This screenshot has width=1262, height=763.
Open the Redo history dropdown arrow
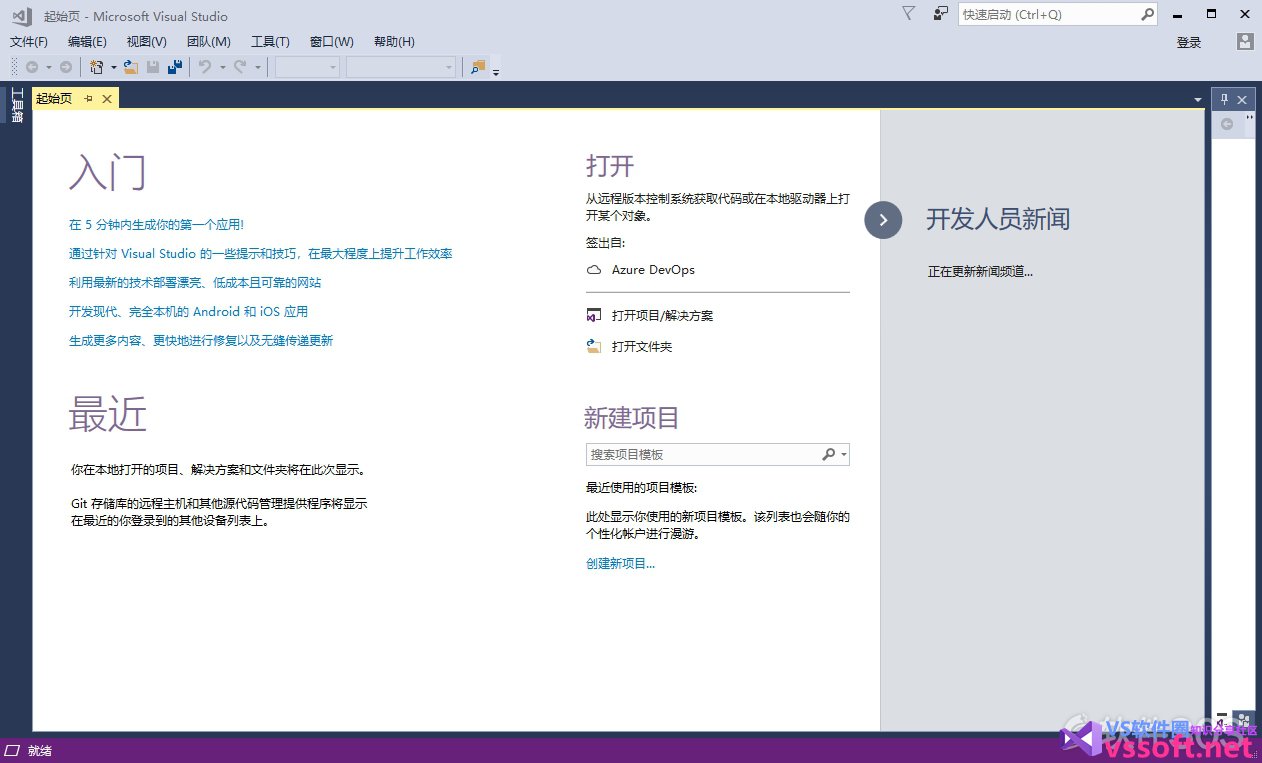point(257,67)
